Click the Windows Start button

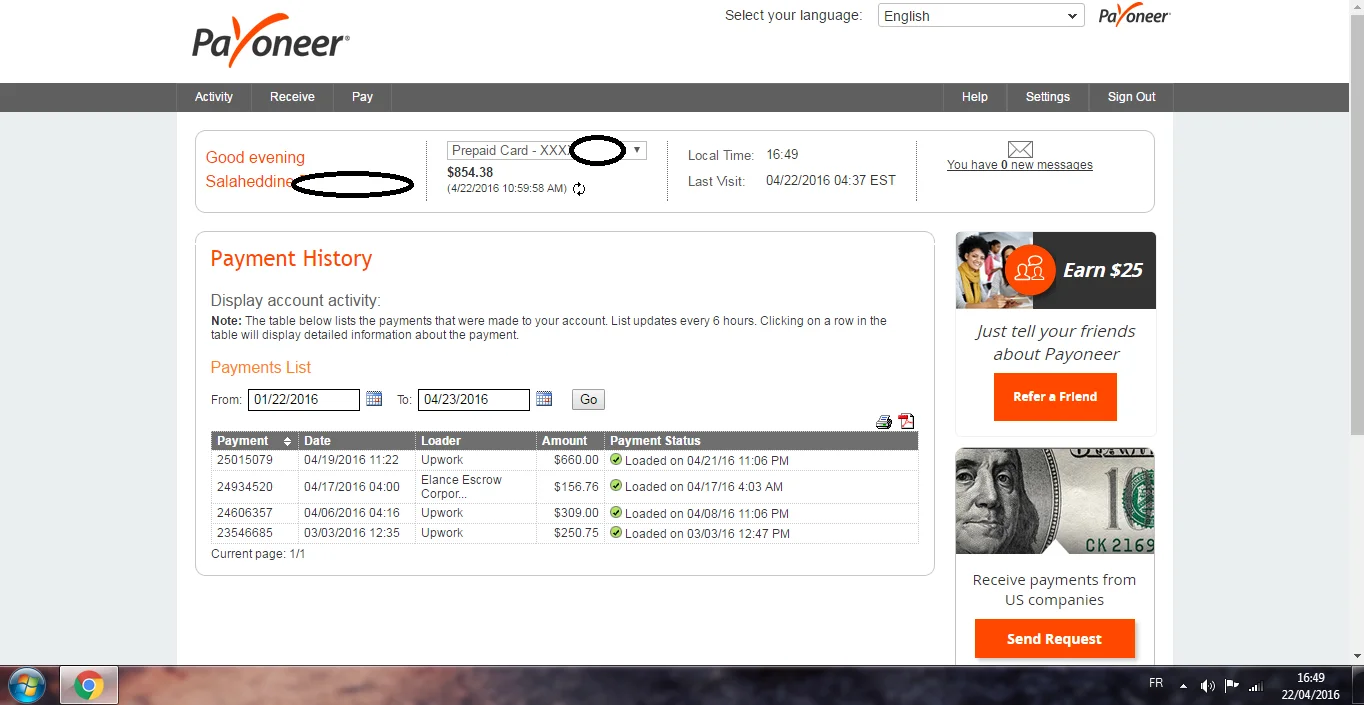point(27,686)
